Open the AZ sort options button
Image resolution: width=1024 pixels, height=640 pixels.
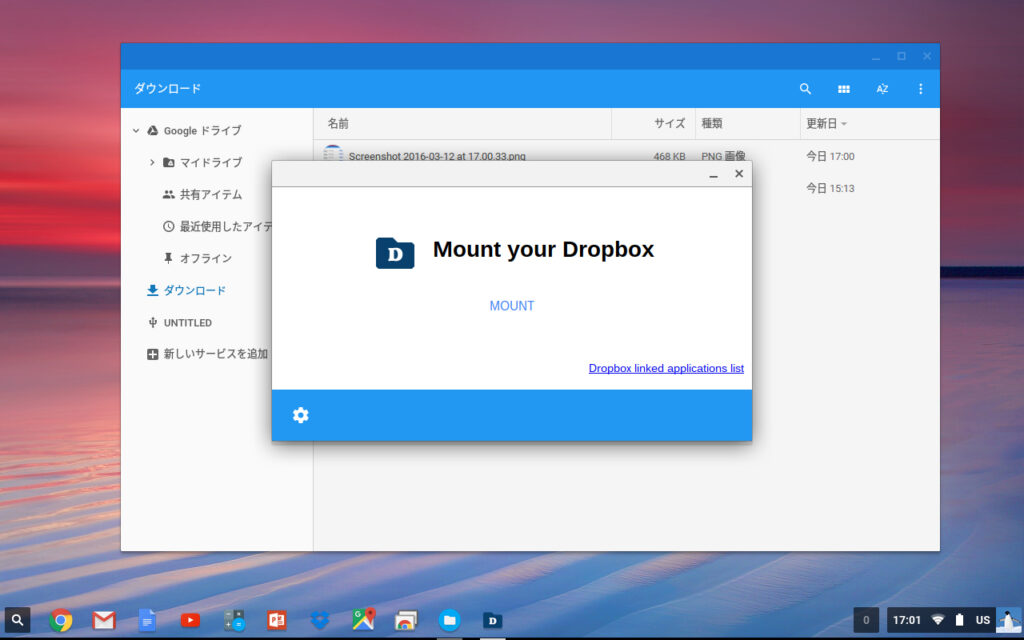(x=882, y=89)
